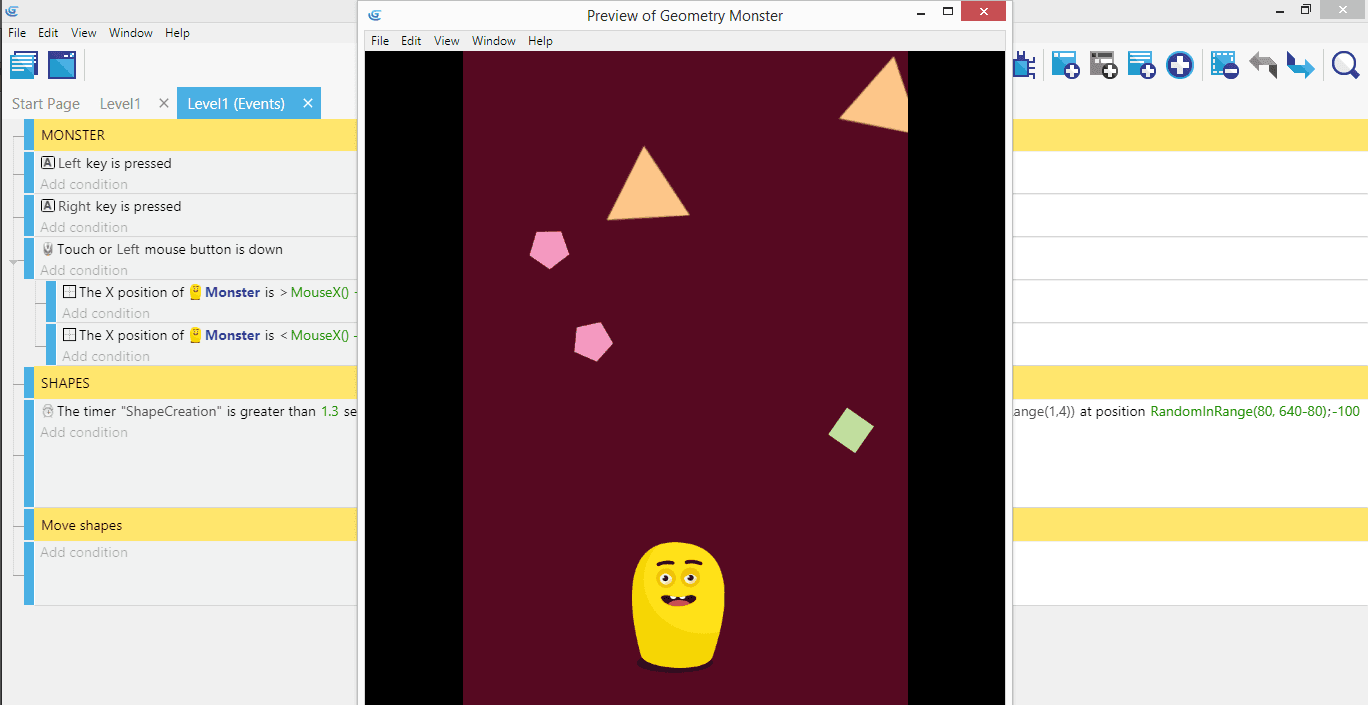
Task: Click the grey undo arrow icon
Action: 1263,66
